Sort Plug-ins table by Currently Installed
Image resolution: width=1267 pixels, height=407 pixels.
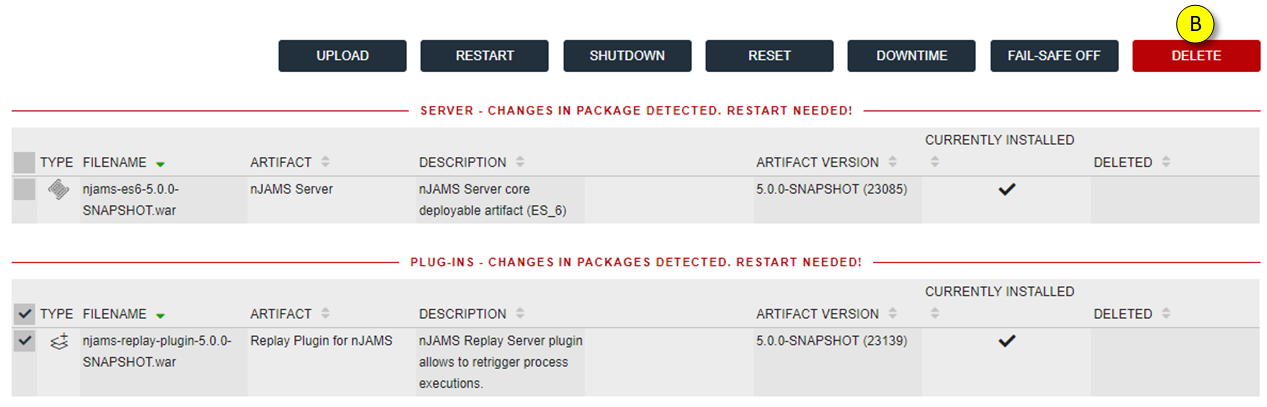click(931, 314)
